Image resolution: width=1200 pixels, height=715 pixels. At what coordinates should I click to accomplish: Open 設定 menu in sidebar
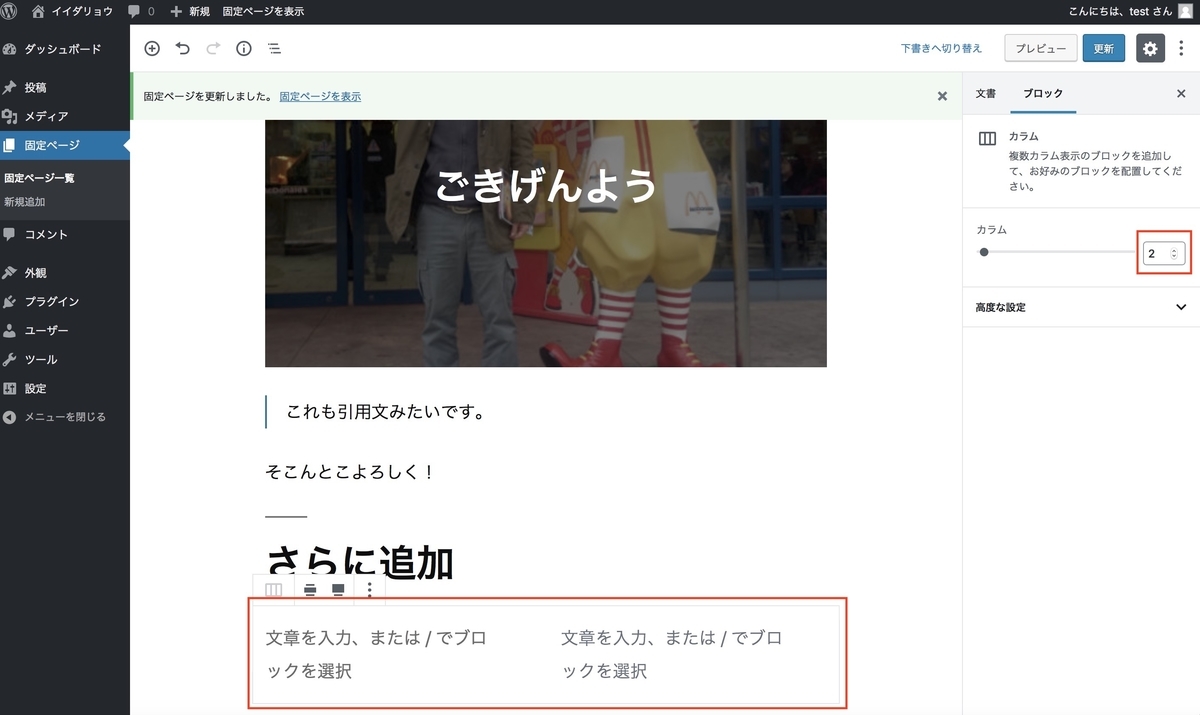pos(65,388)
